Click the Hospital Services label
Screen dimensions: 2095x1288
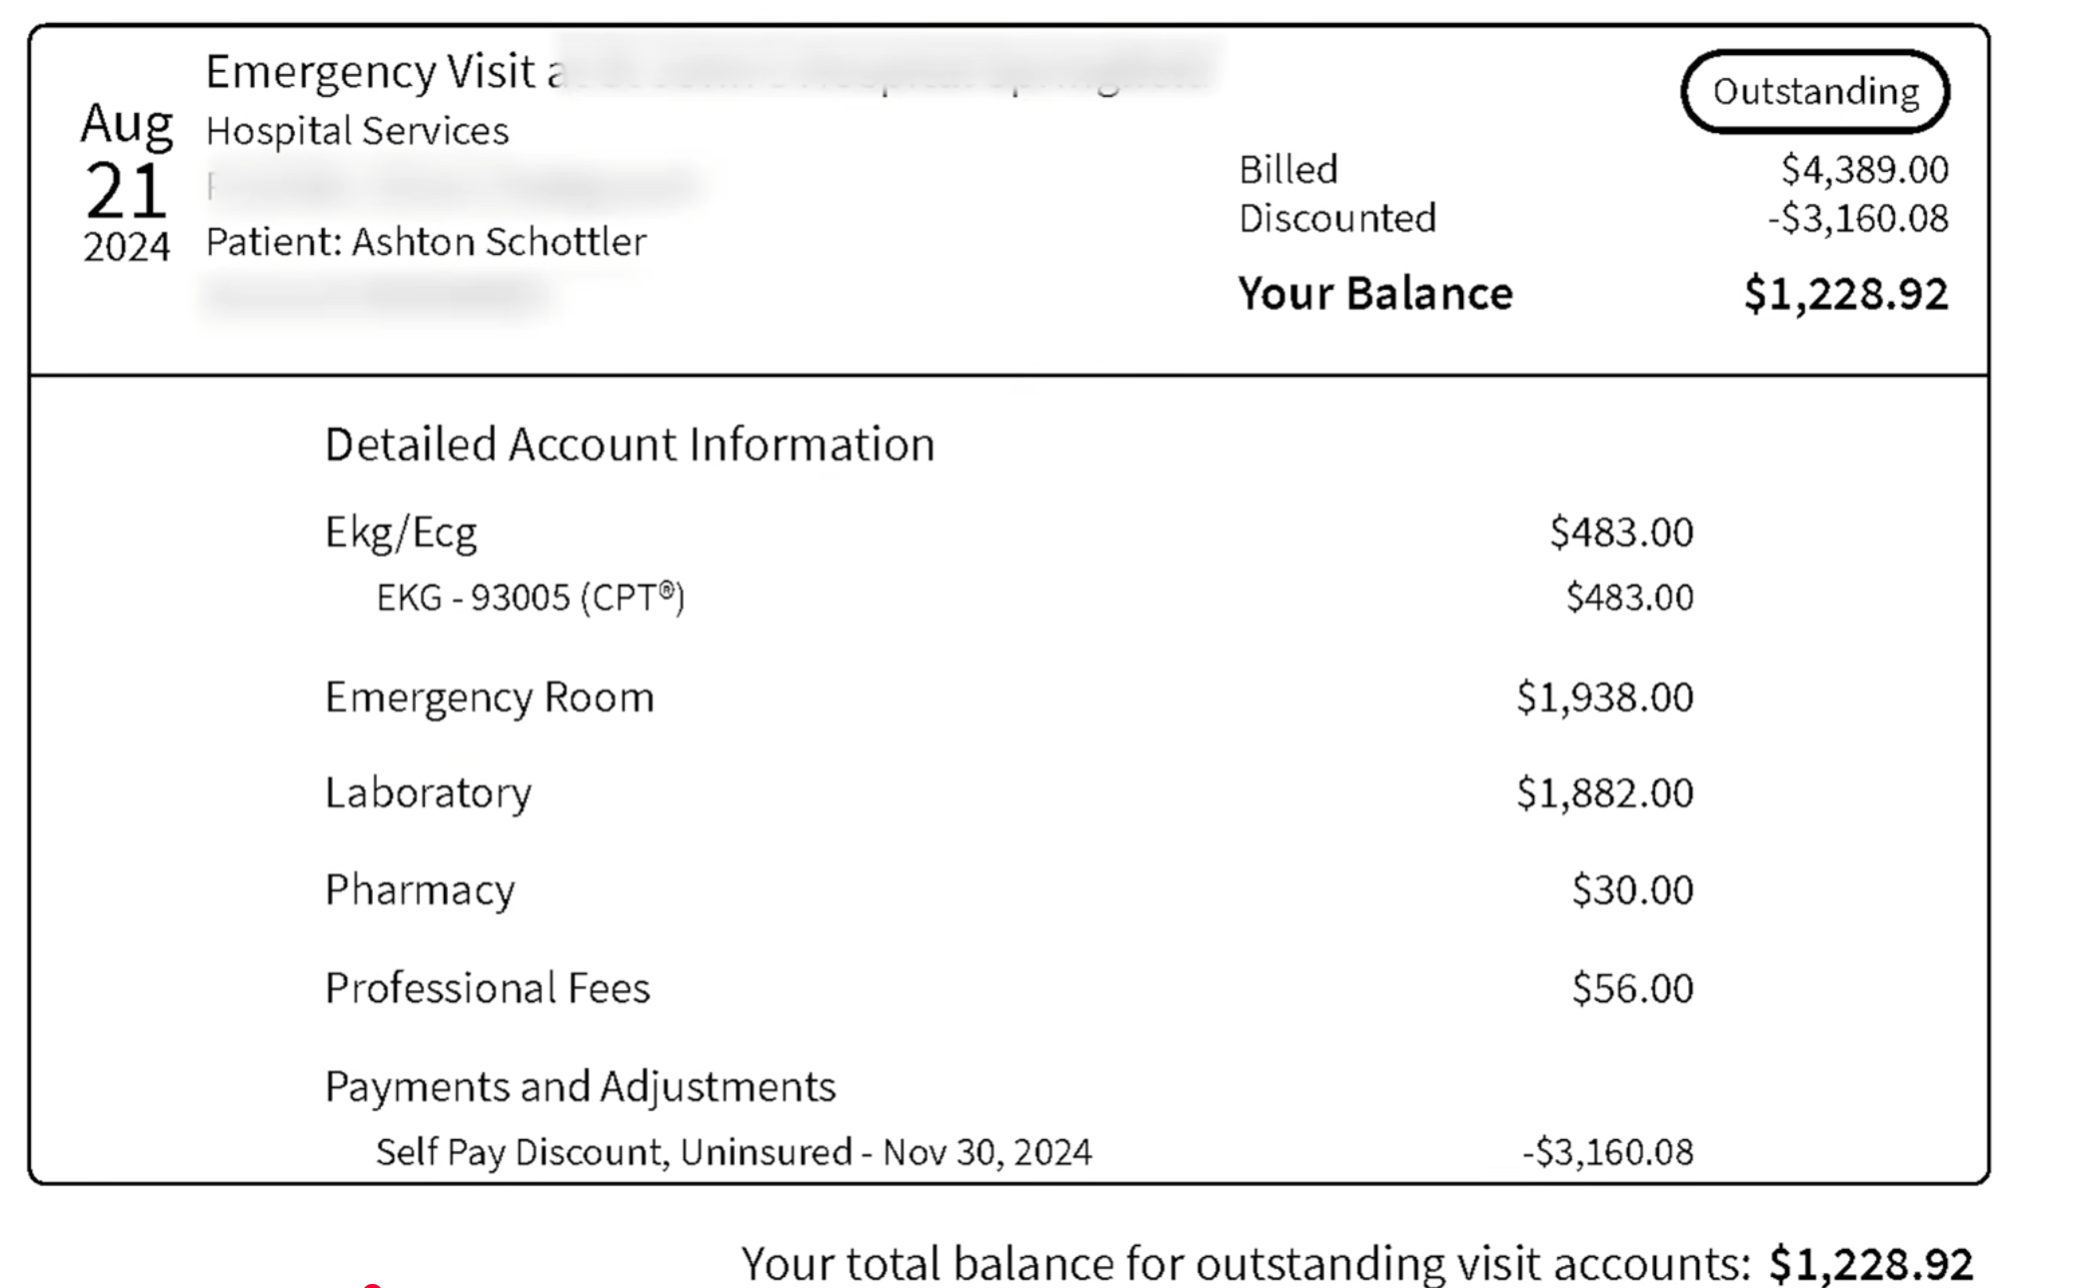click(357, 131)
